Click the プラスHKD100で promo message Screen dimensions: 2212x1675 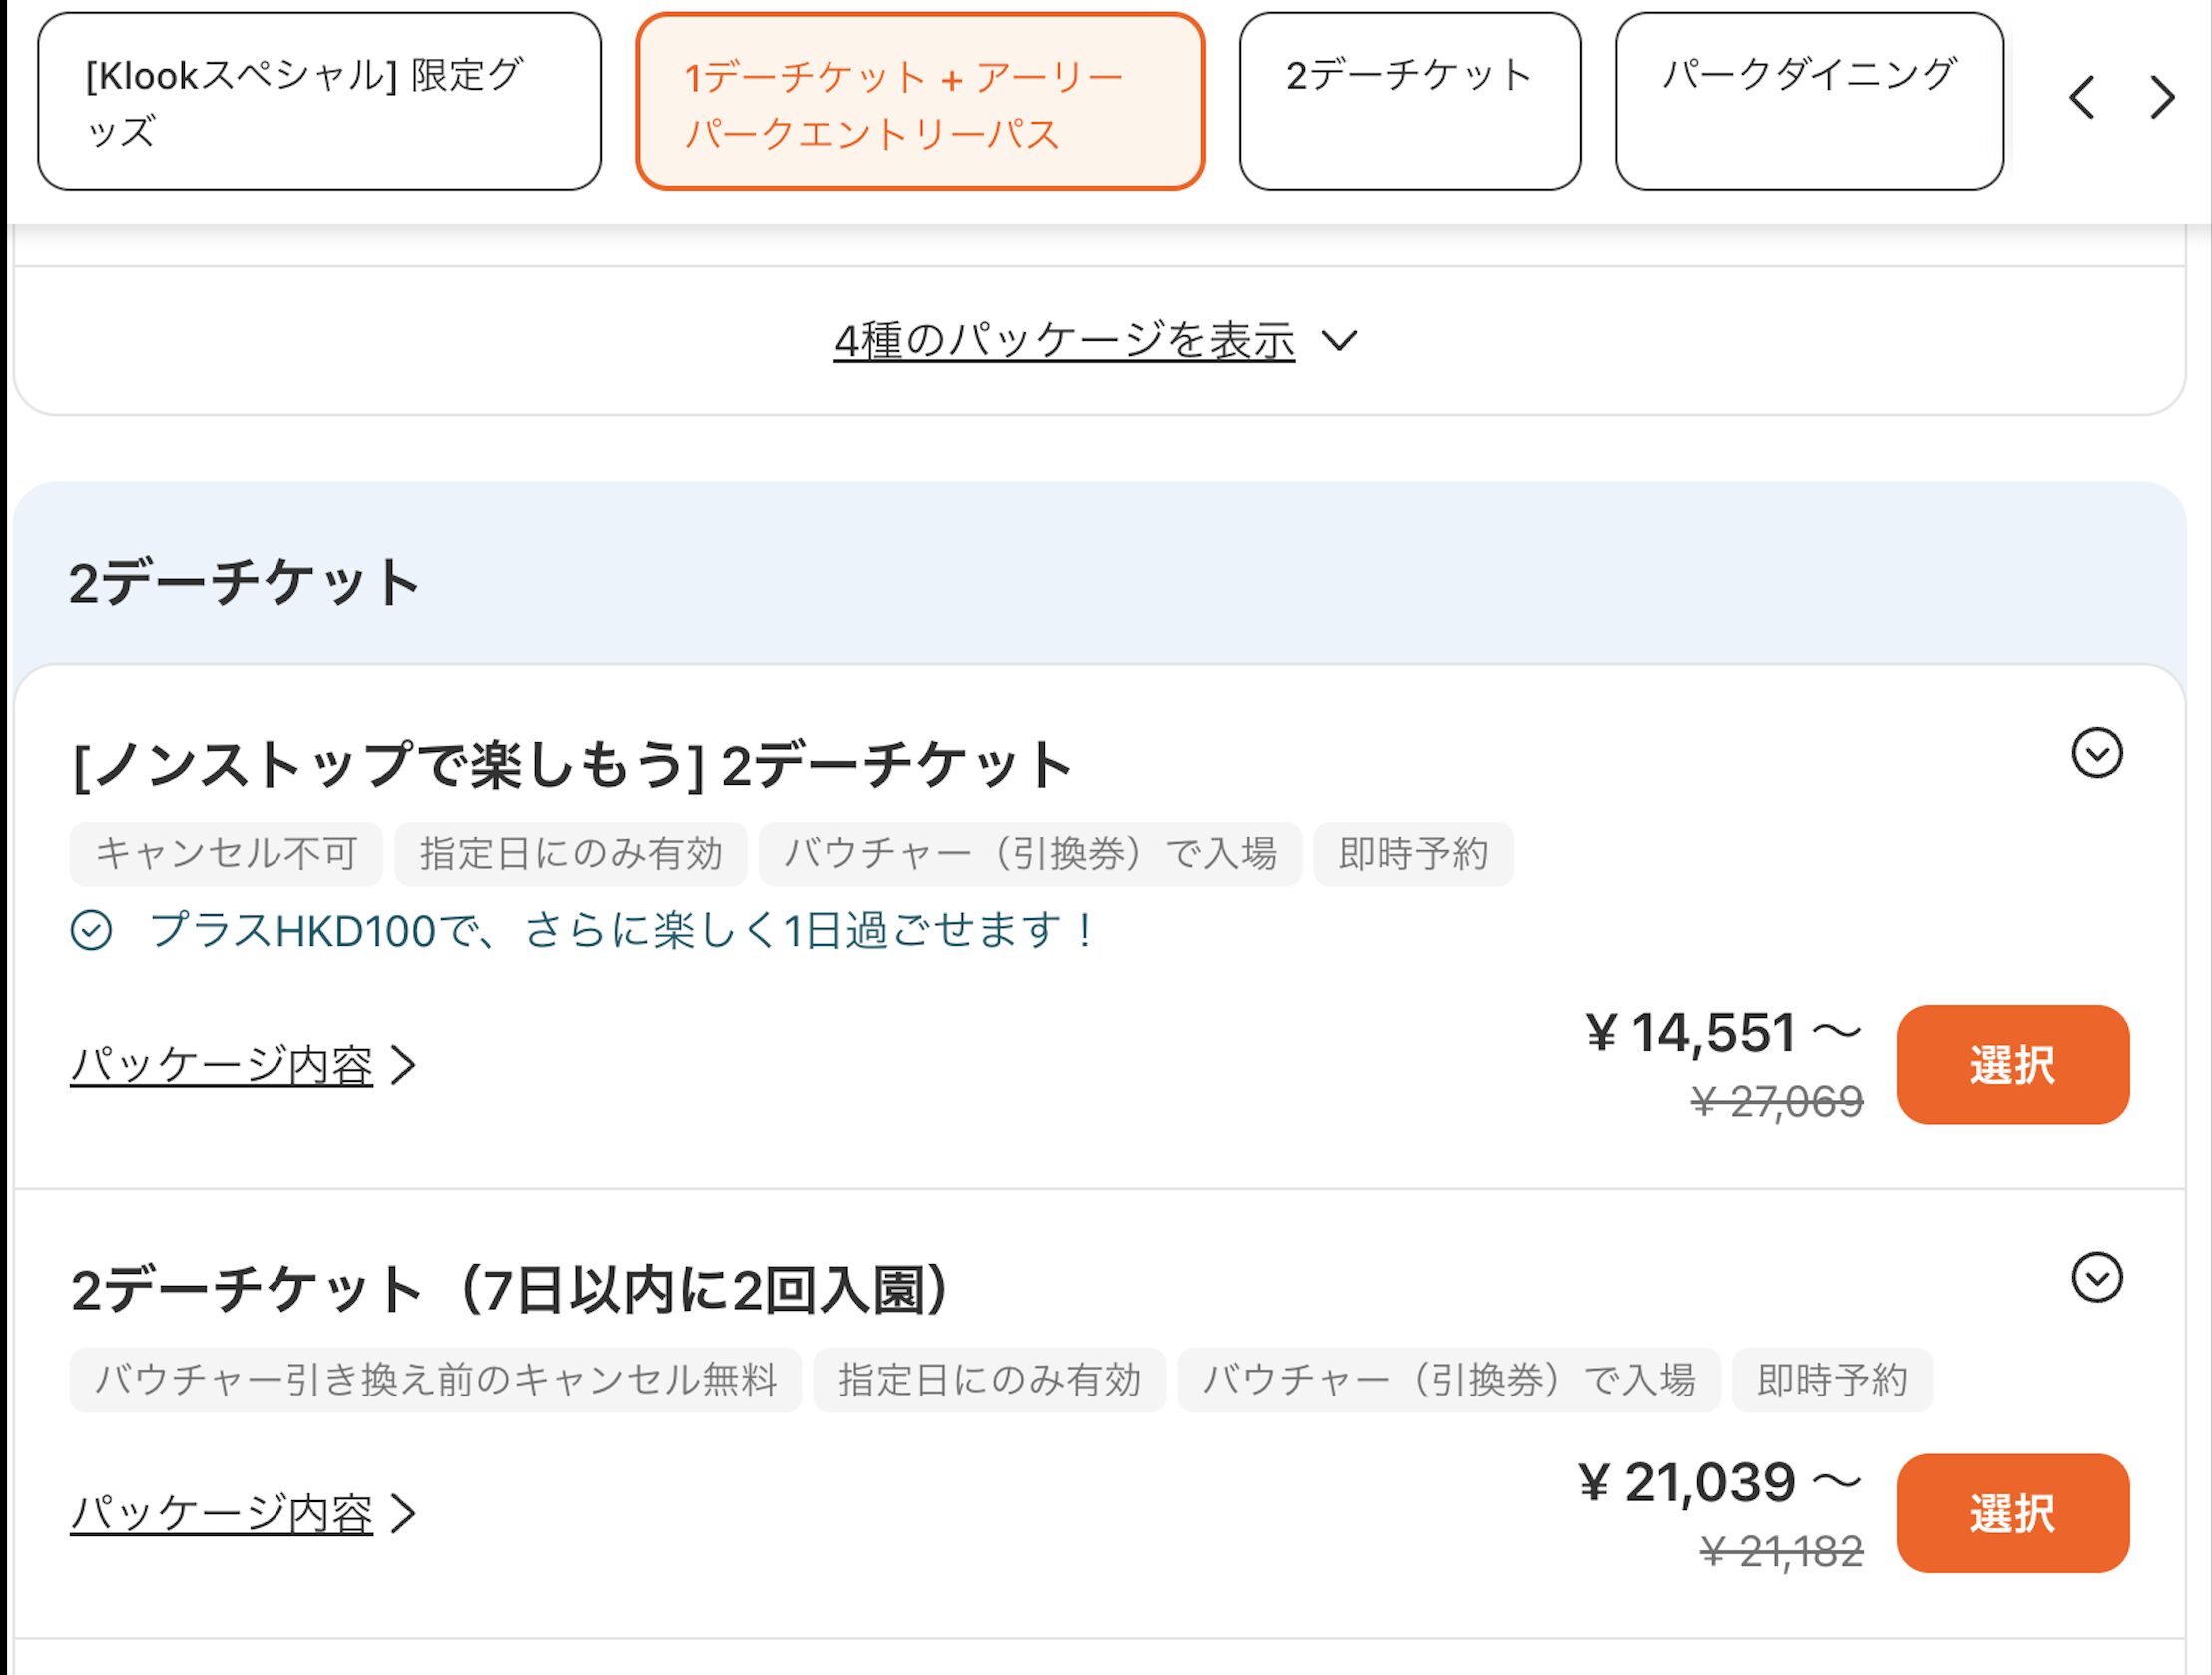point(622,931)
